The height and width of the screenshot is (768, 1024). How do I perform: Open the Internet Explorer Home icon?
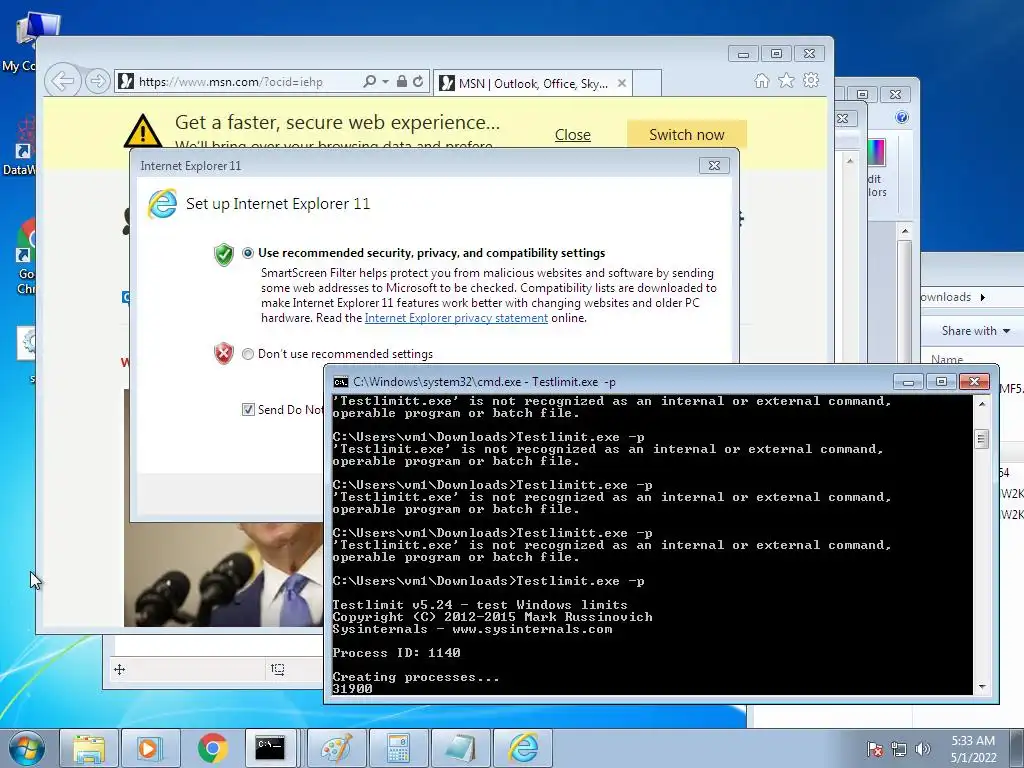click(761, 80)
